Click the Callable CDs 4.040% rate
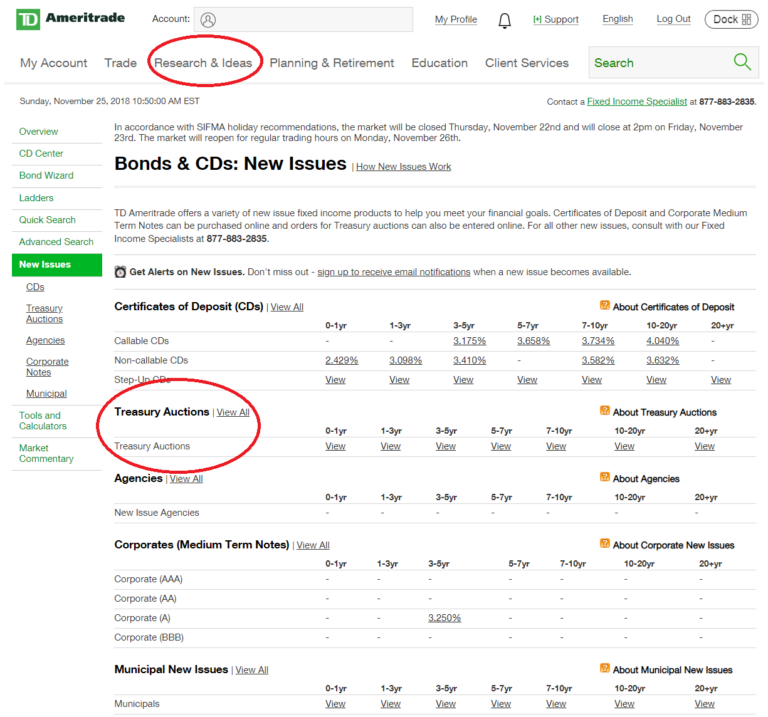The height and width of the screenshot is (717, 768). [662, 341]
